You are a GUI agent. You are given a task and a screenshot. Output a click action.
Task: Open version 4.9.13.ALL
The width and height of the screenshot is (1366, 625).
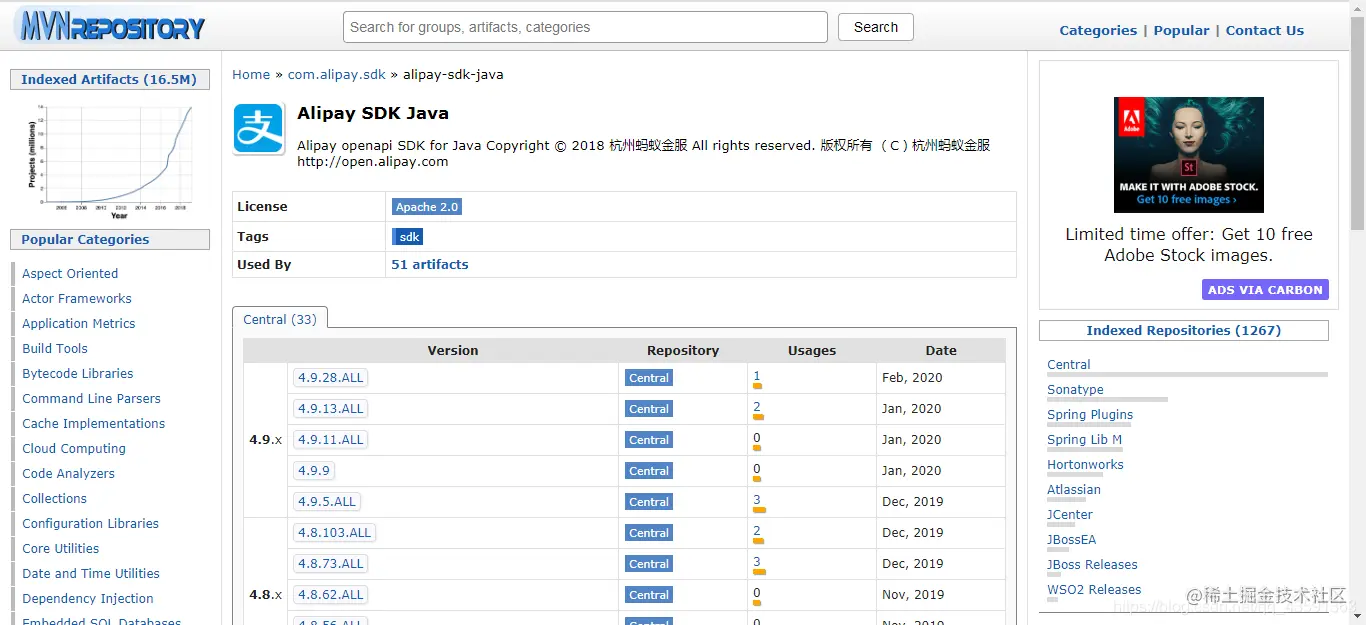(x=331, y=408)
